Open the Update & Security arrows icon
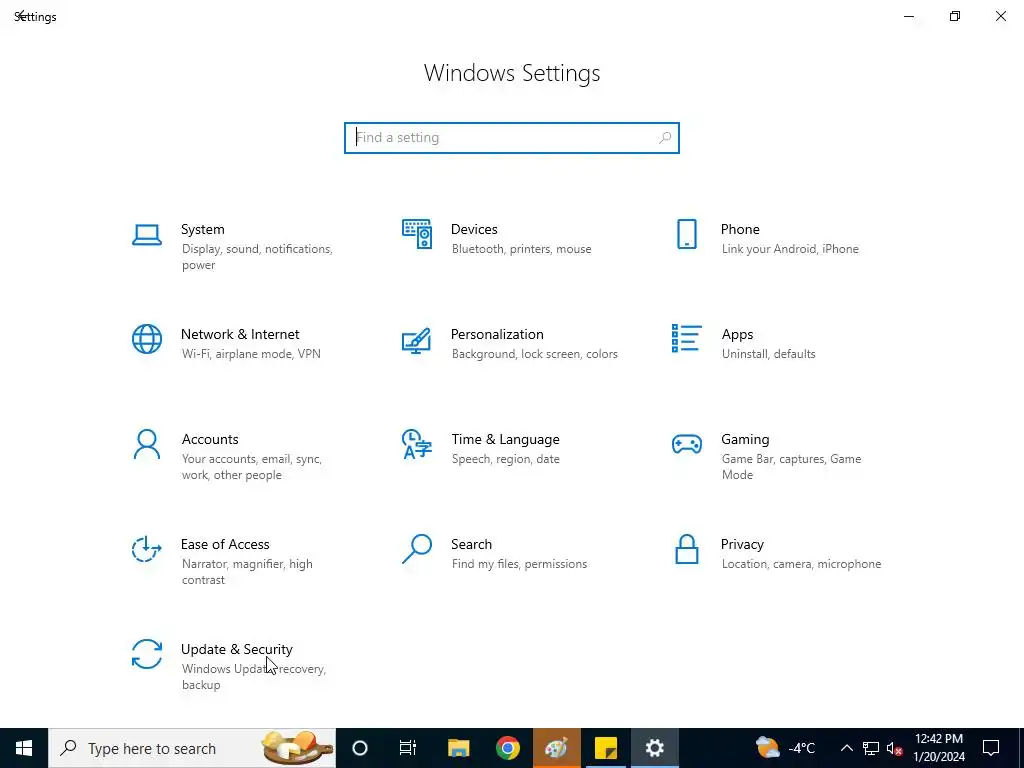 click(x=147, y=654)
